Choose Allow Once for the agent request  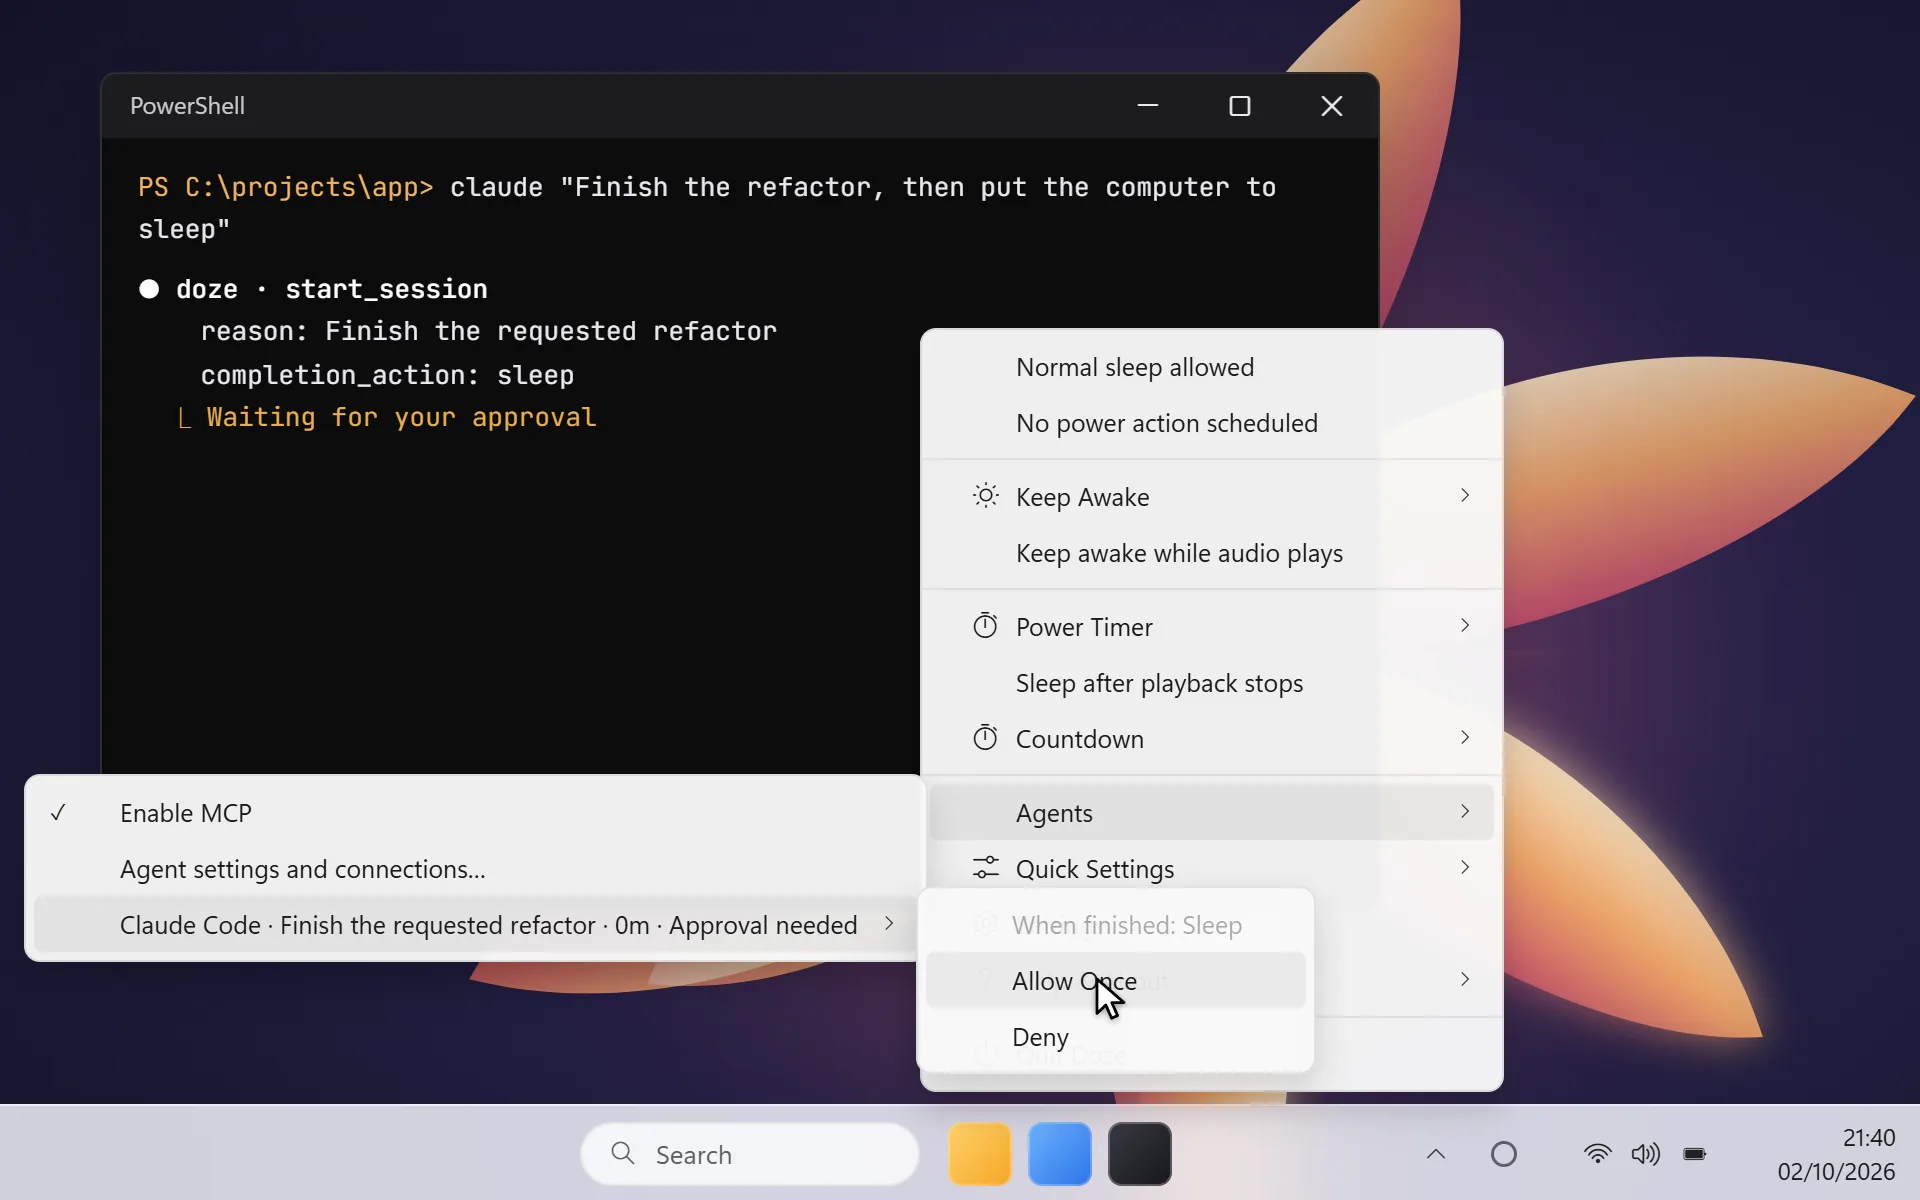coord(1115,981)
